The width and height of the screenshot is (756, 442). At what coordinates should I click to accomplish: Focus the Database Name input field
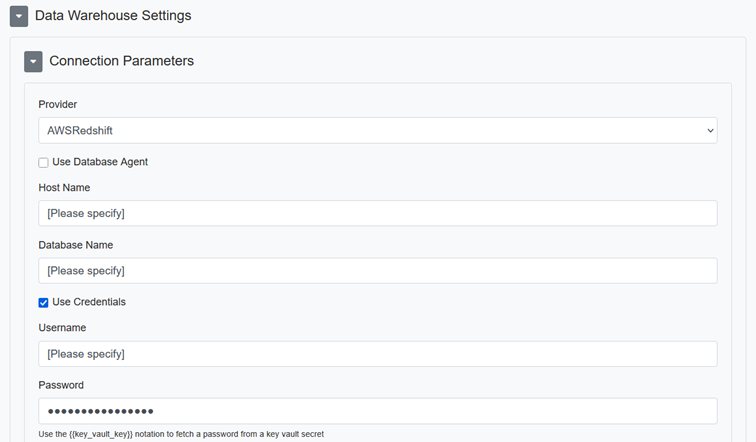(377, 270)
